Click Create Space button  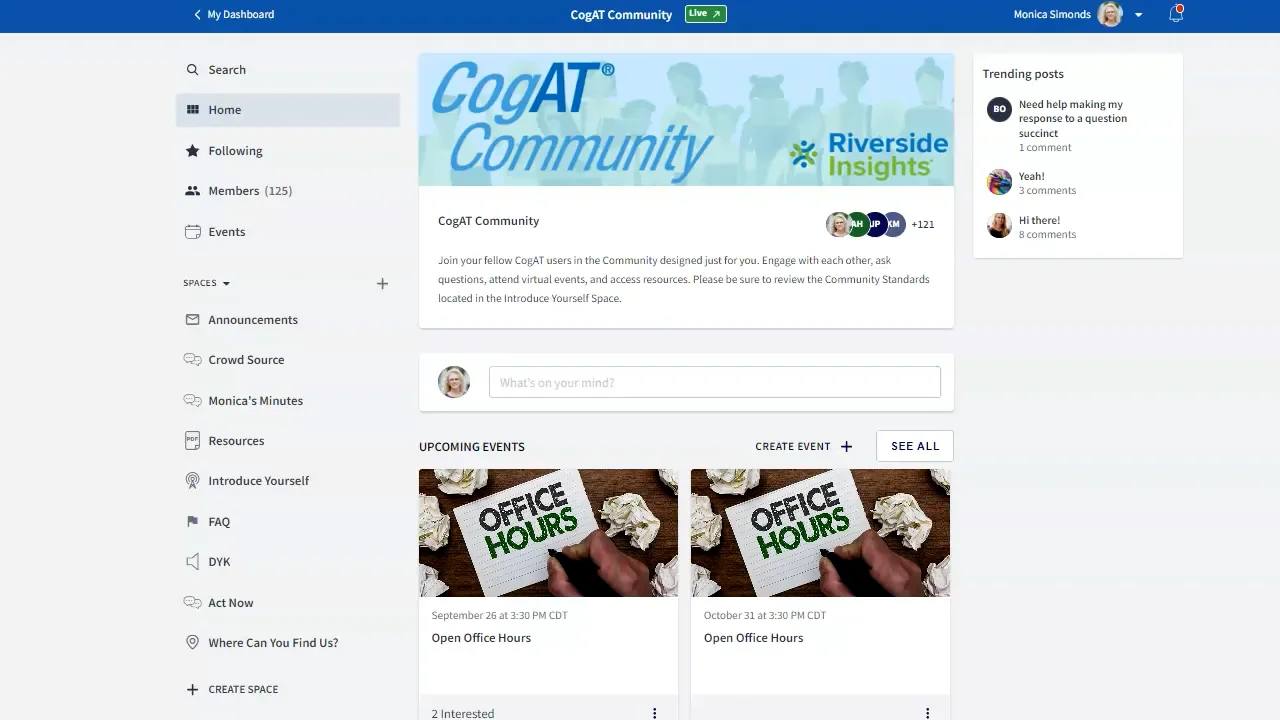(233, 690)
